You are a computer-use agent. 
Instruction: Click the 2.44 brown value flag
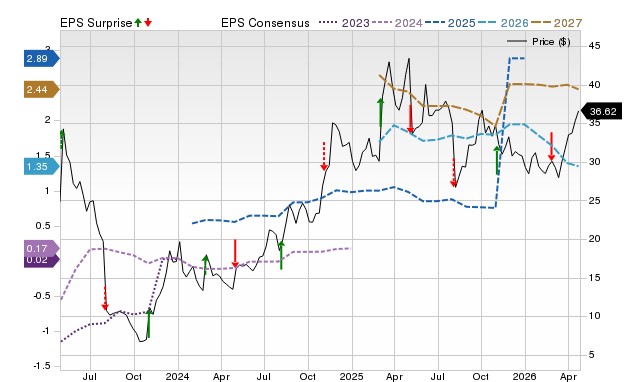pos(42,89)
